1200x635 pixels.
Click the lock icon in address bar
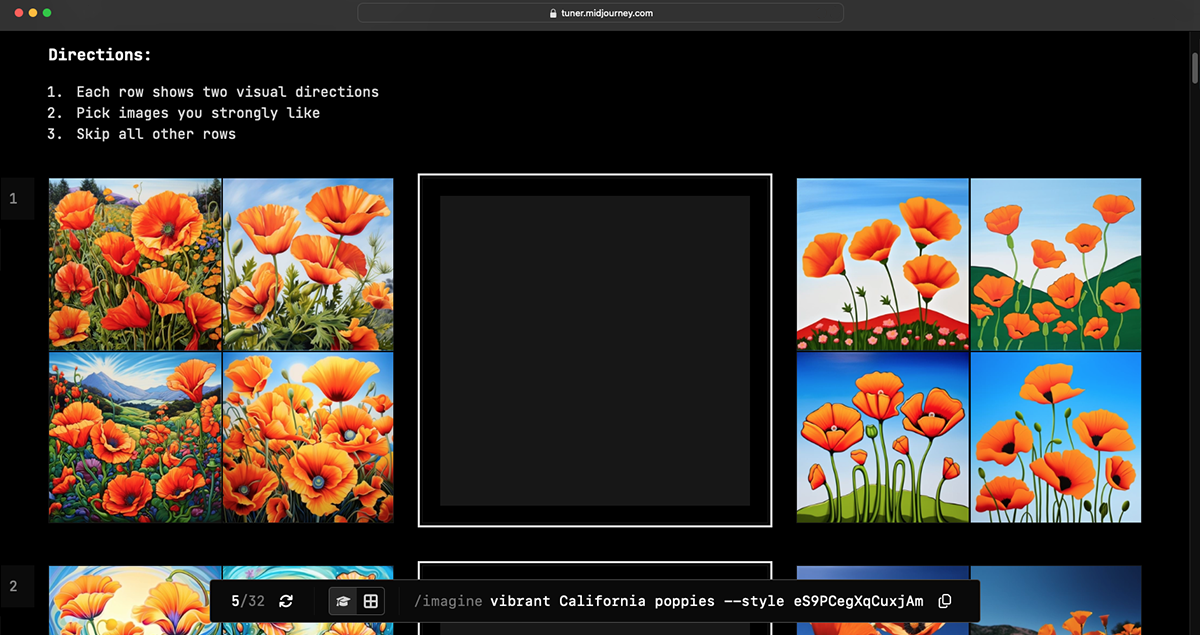552,14
